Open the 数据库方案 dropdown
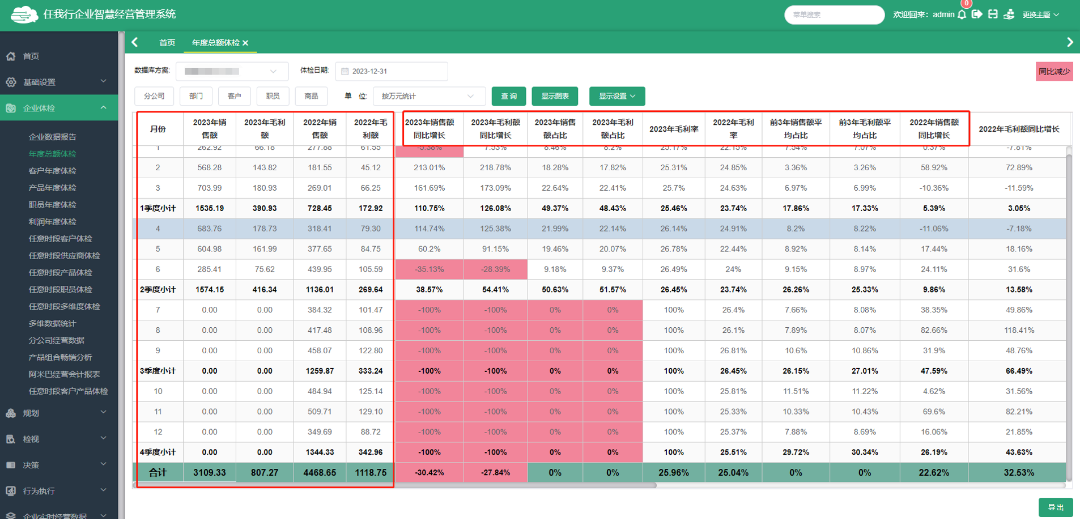This screenshot has width=1080, height=519. [232, 72]
